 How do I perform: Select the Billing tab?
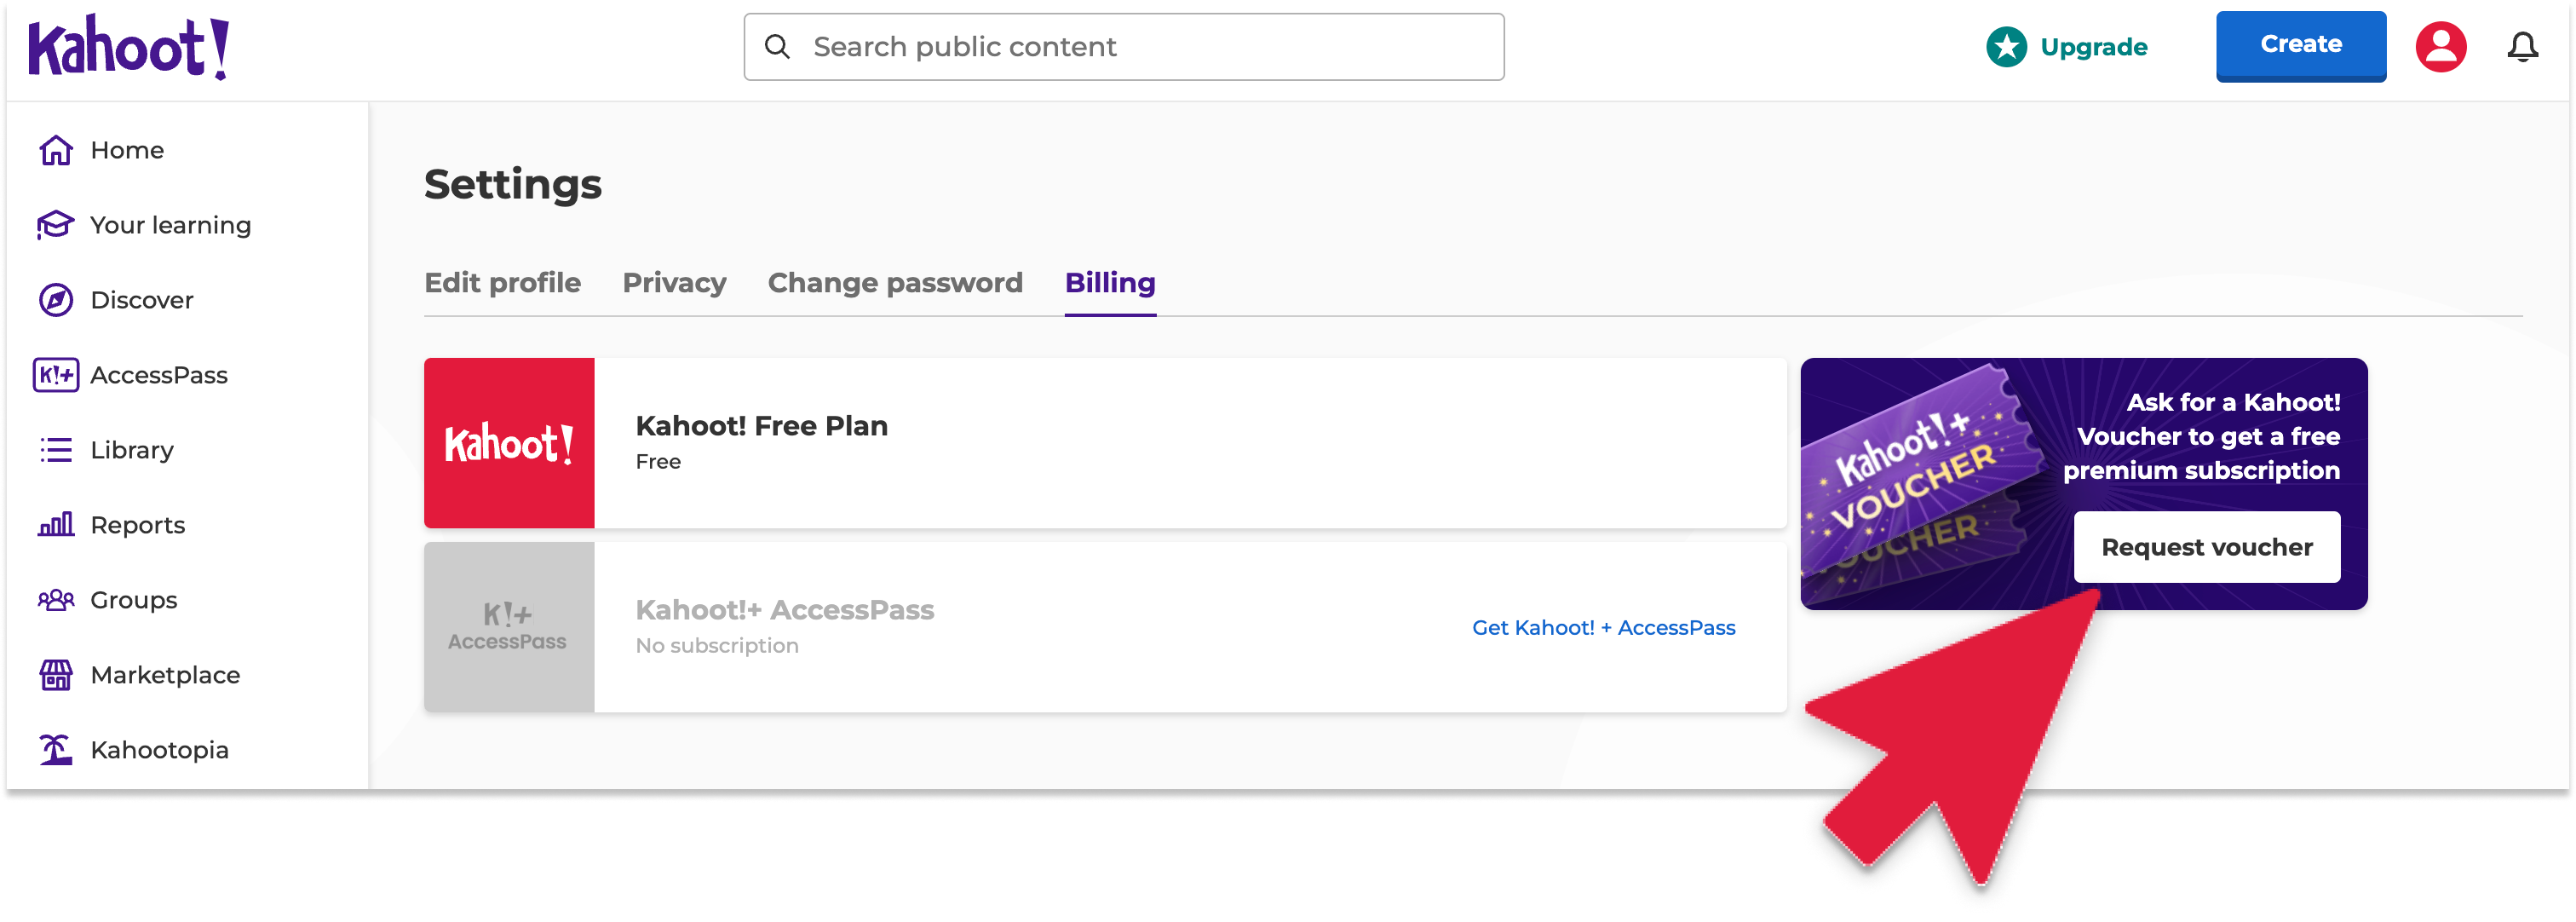(x=1110, y=283)
